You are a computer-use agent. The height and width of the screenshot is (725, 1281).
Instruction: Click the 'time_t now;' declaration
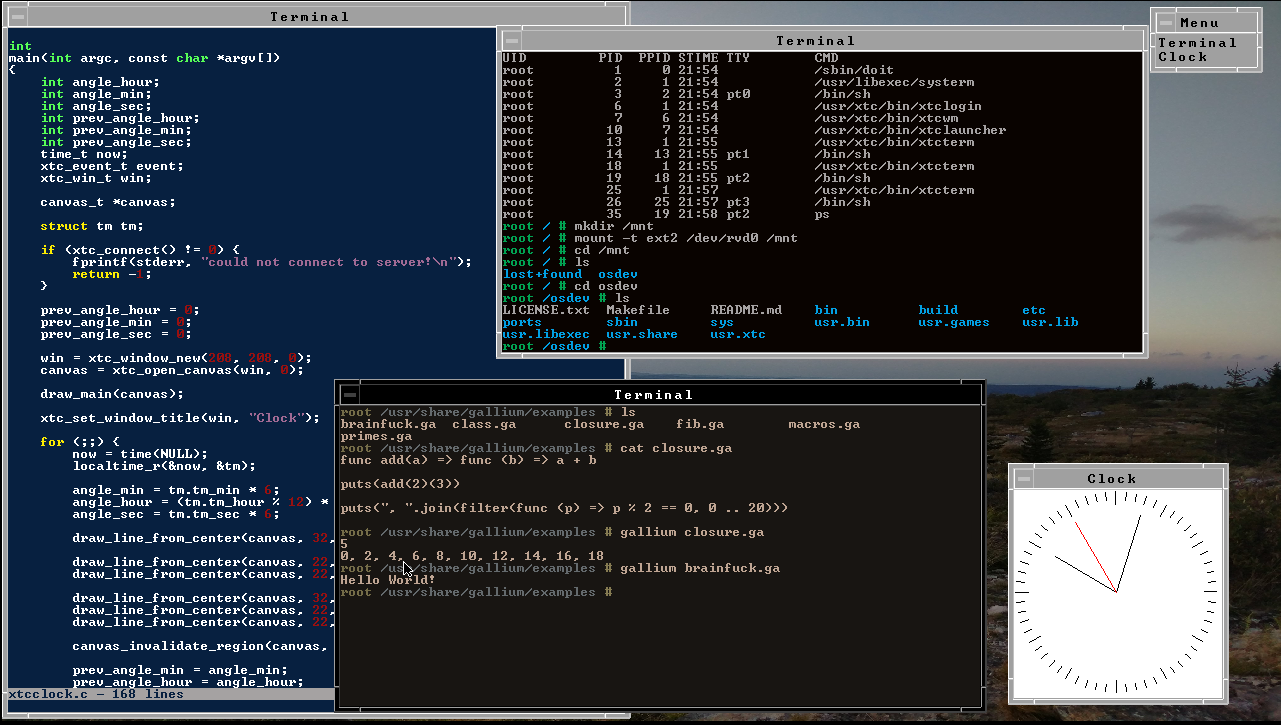click(84, 154)
